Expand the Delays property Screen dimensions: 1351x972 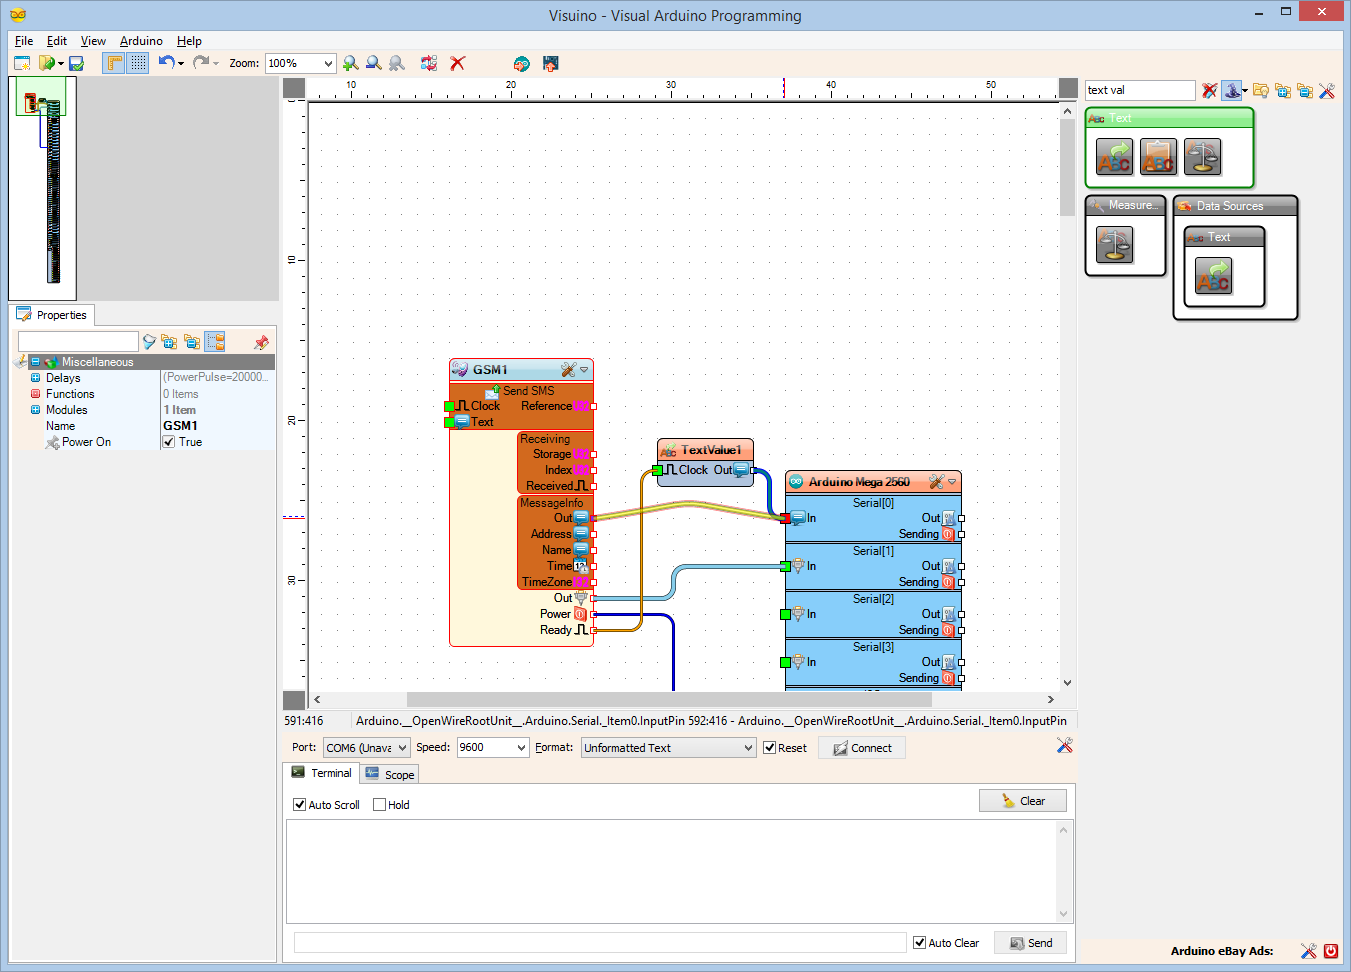coord(35,378)
